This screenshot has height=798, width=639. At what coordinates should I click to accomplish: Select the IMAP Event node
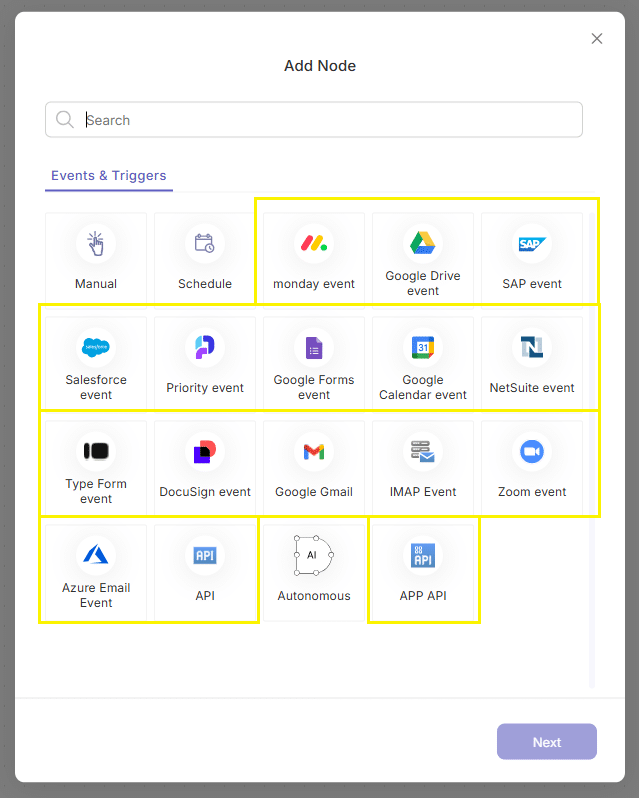point(423,468)
